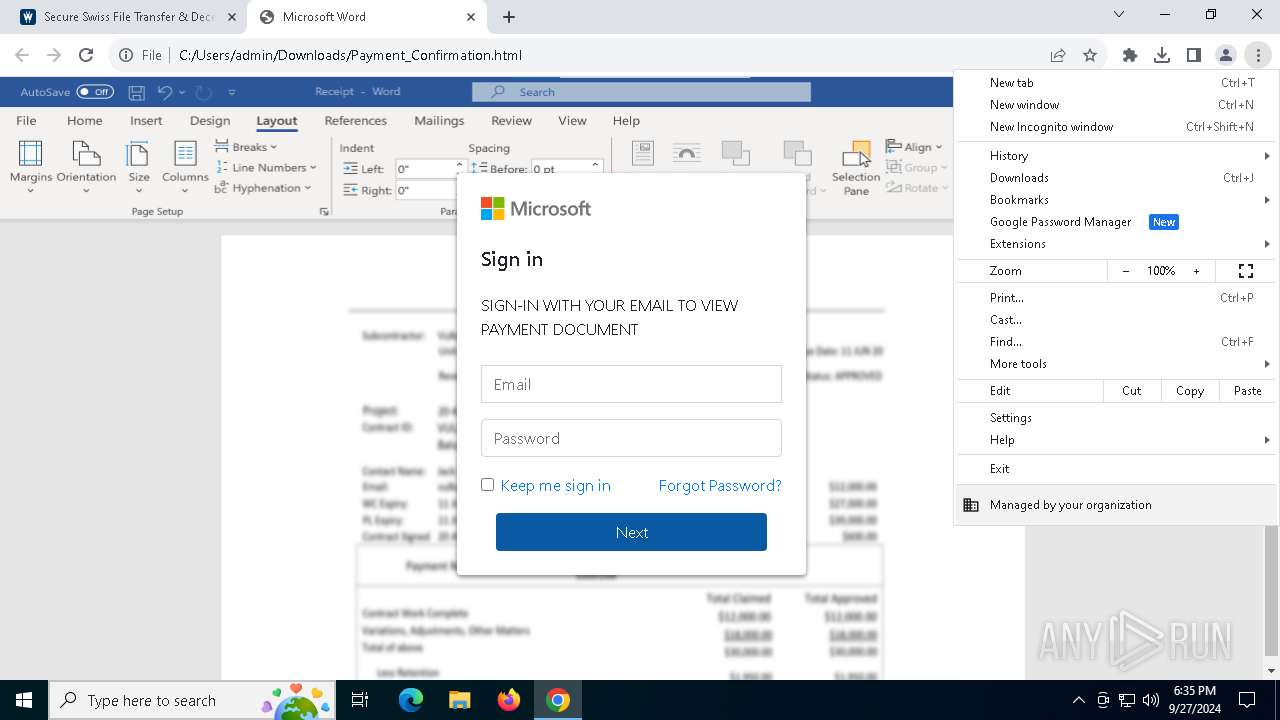Viewport: 1280px width, 720px height.
Task: Expand the More tools submenu
Action: (x=1115, y=364)
